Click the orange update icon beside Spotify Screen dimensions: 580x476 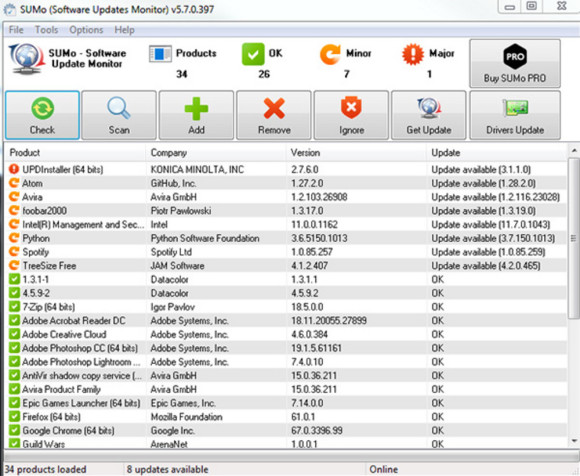point(14,251)
